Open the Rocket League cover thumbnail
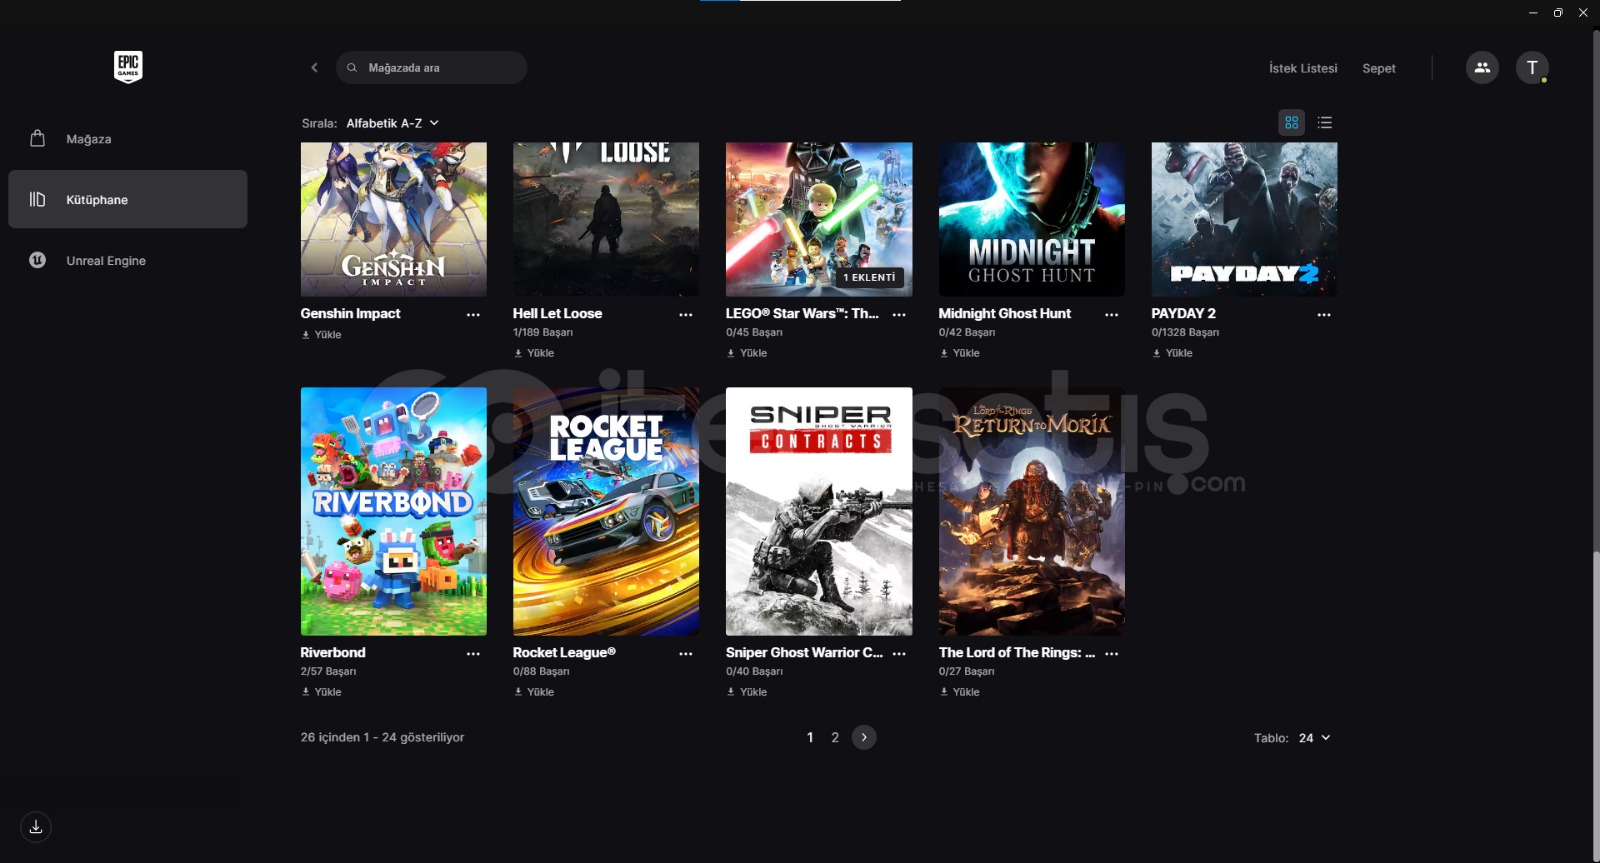 606,511
